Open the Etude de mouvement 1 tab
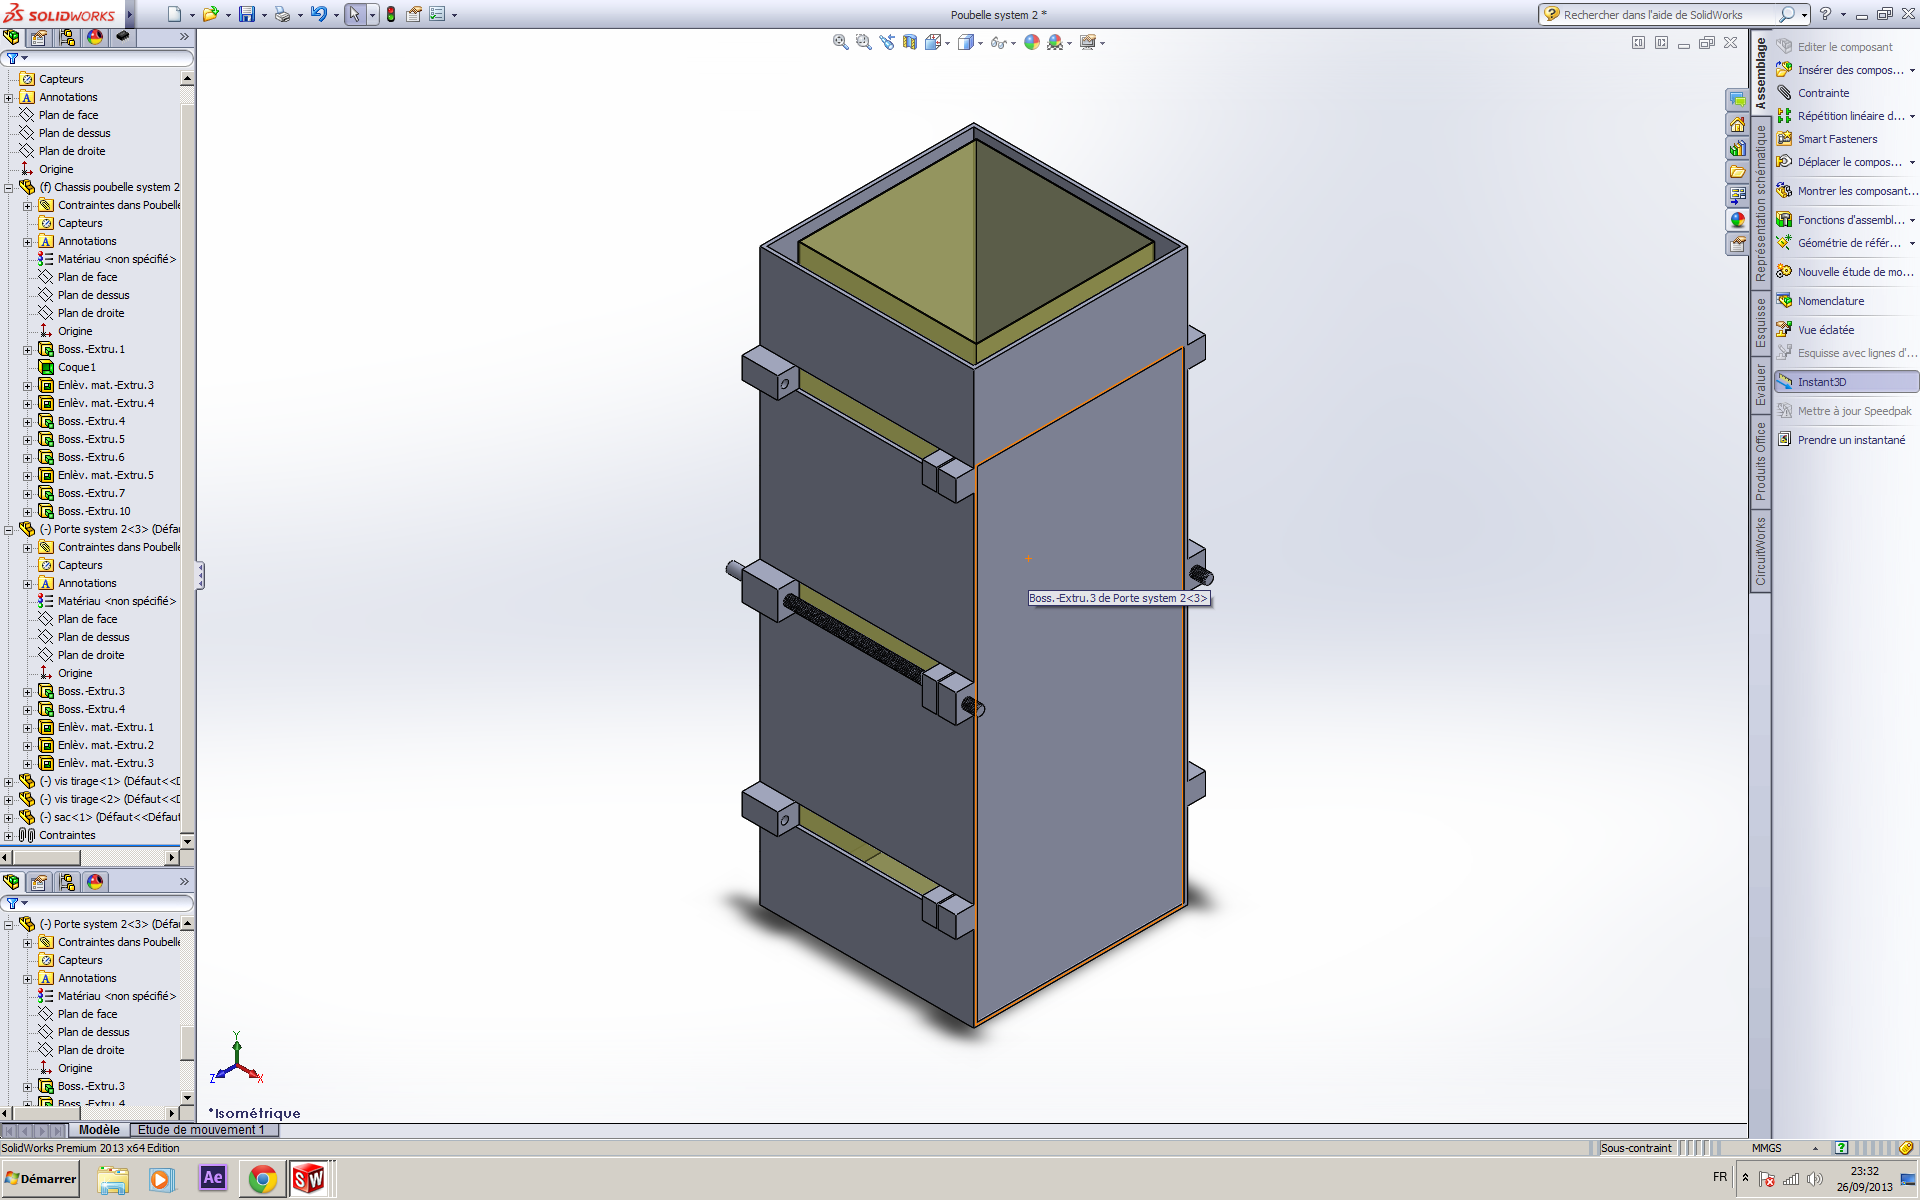Viewport: 1920px width, 1200px height. coord(203,1130)
